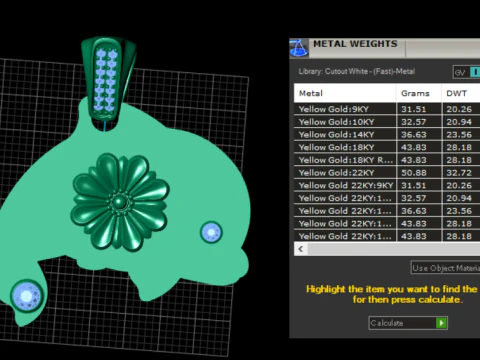Select the pendant bail with gems
This screenshot has height=360, width=480.
coord(108,80)
